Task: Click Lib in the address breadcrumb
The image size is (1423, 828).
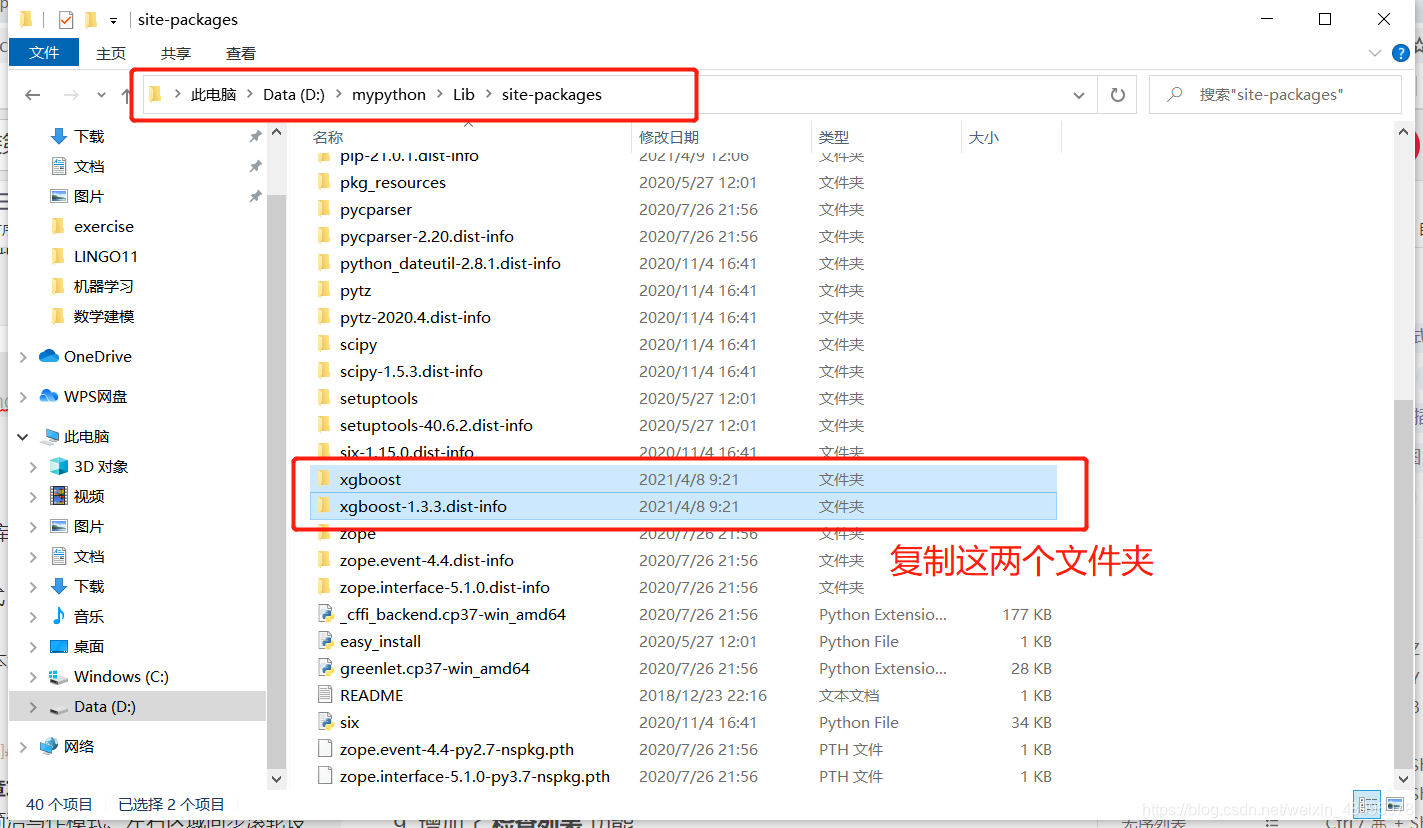Action: (x=464, y=95)
